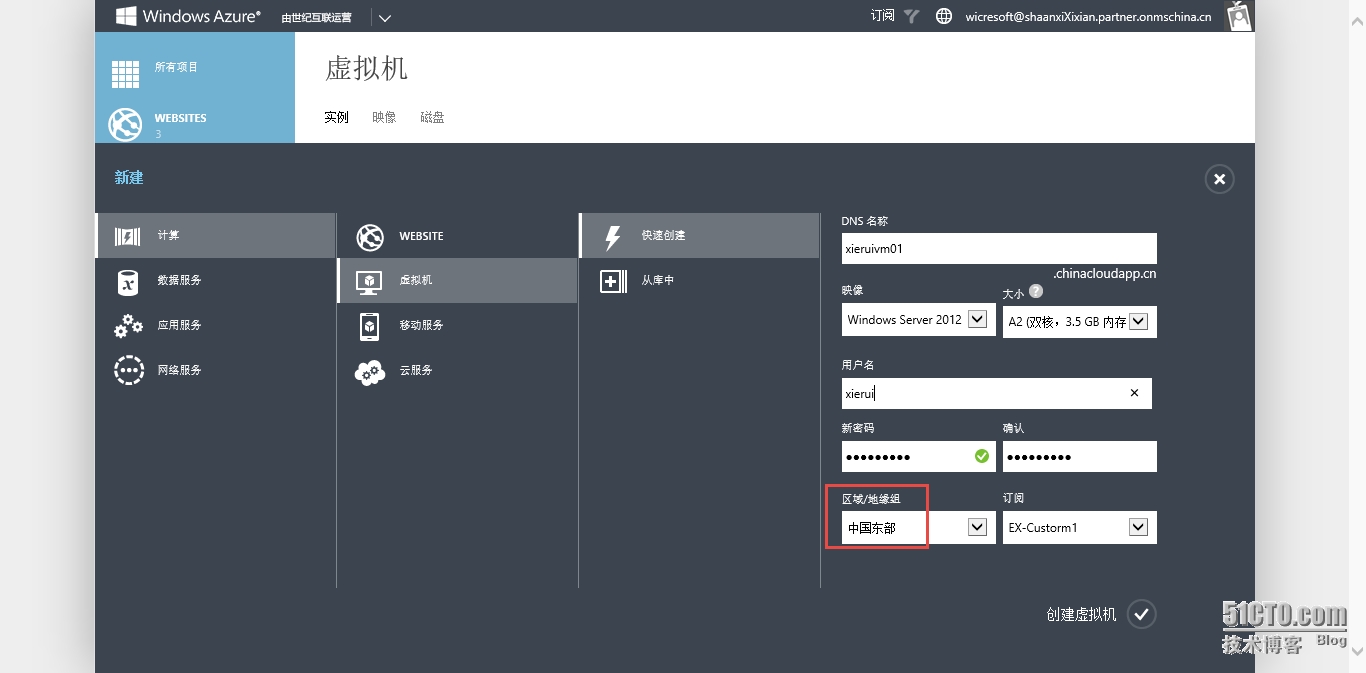
Task: Open 所有项目 grid icon in sidebar
Action: [x=125, y=74]
